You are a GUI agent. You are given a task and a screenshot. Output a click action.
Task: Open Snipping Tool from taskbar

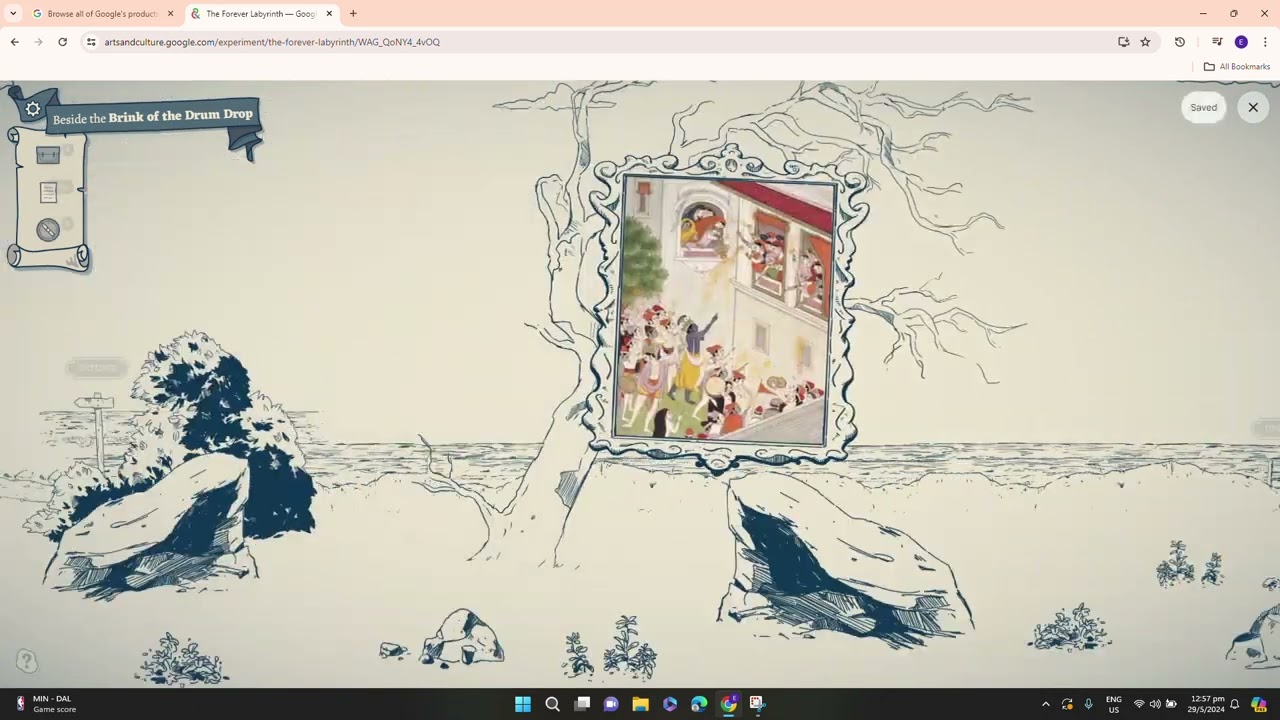pos(757,704)
